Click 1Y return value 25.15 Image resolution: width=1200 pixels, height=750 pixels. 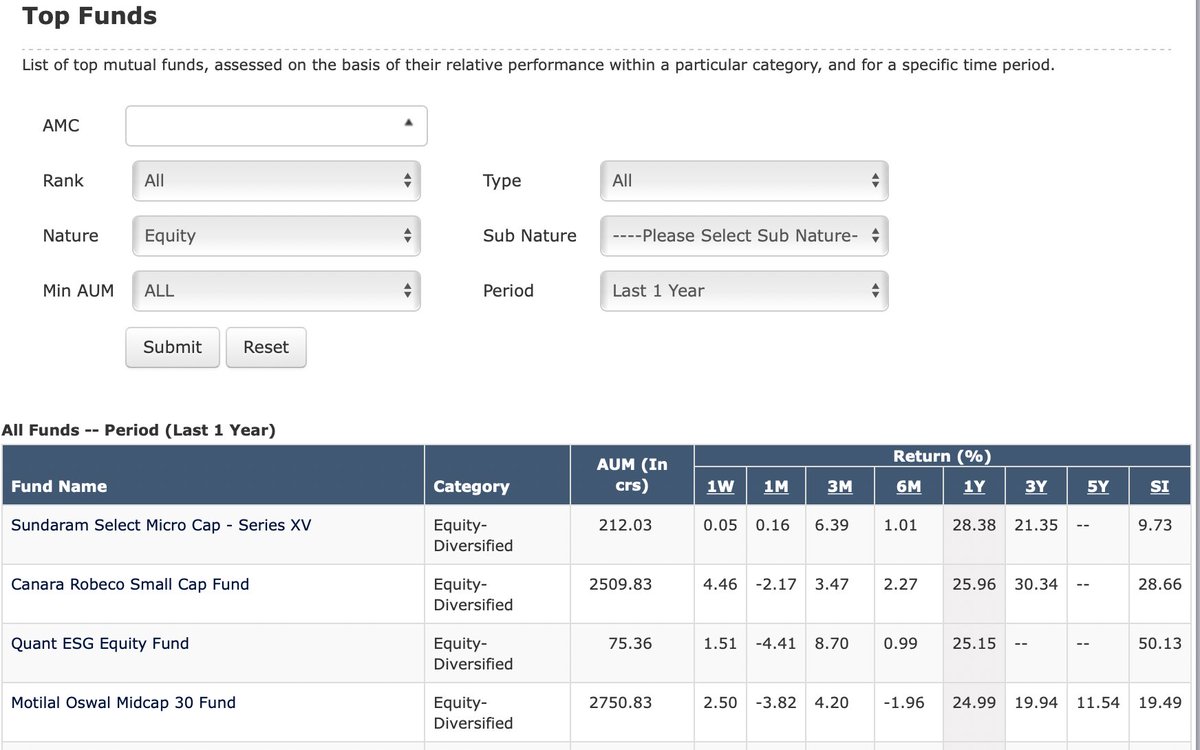[x=974, y=643]
